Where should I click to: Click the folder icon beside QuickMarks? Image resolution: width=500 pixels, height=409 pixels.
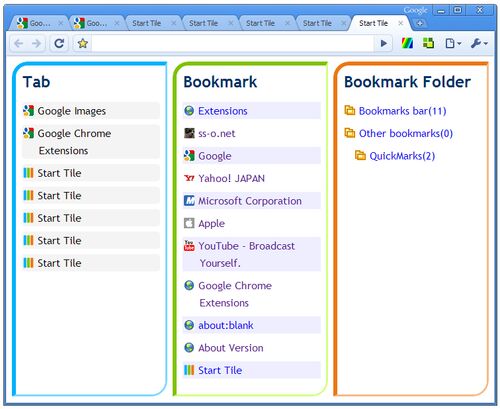[x=360, y=155]
